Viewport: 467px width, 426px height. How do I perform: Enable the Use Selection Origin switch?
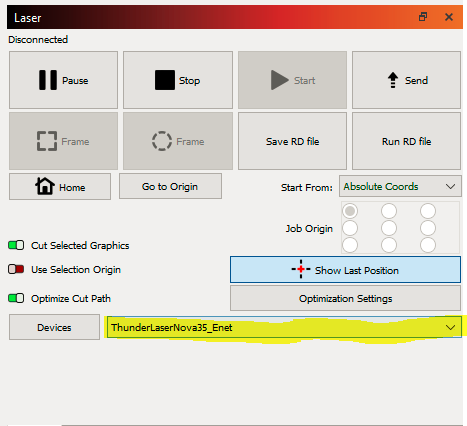click(x=16, y=269)
